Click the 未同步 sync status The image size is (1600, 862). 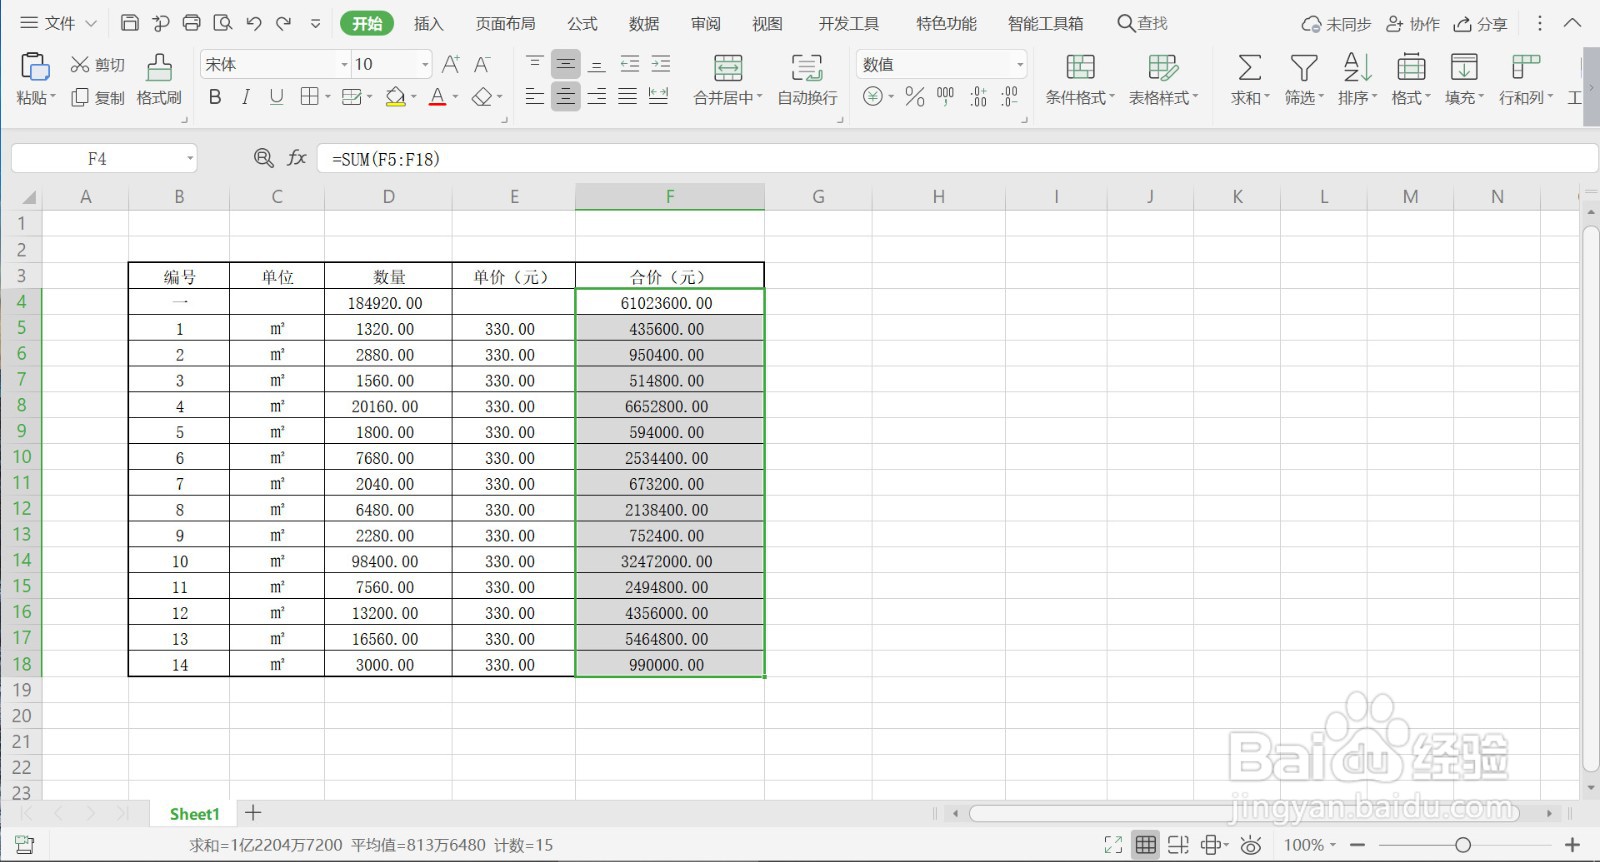click(x=1336, y=24)
